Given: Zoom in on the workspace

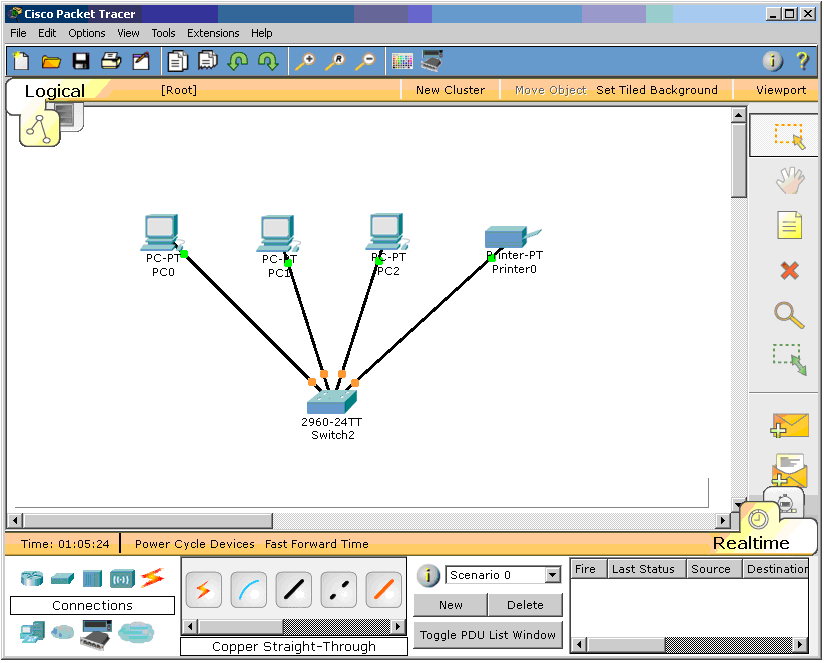Looking at the screenshot, I should click(305, 61).
